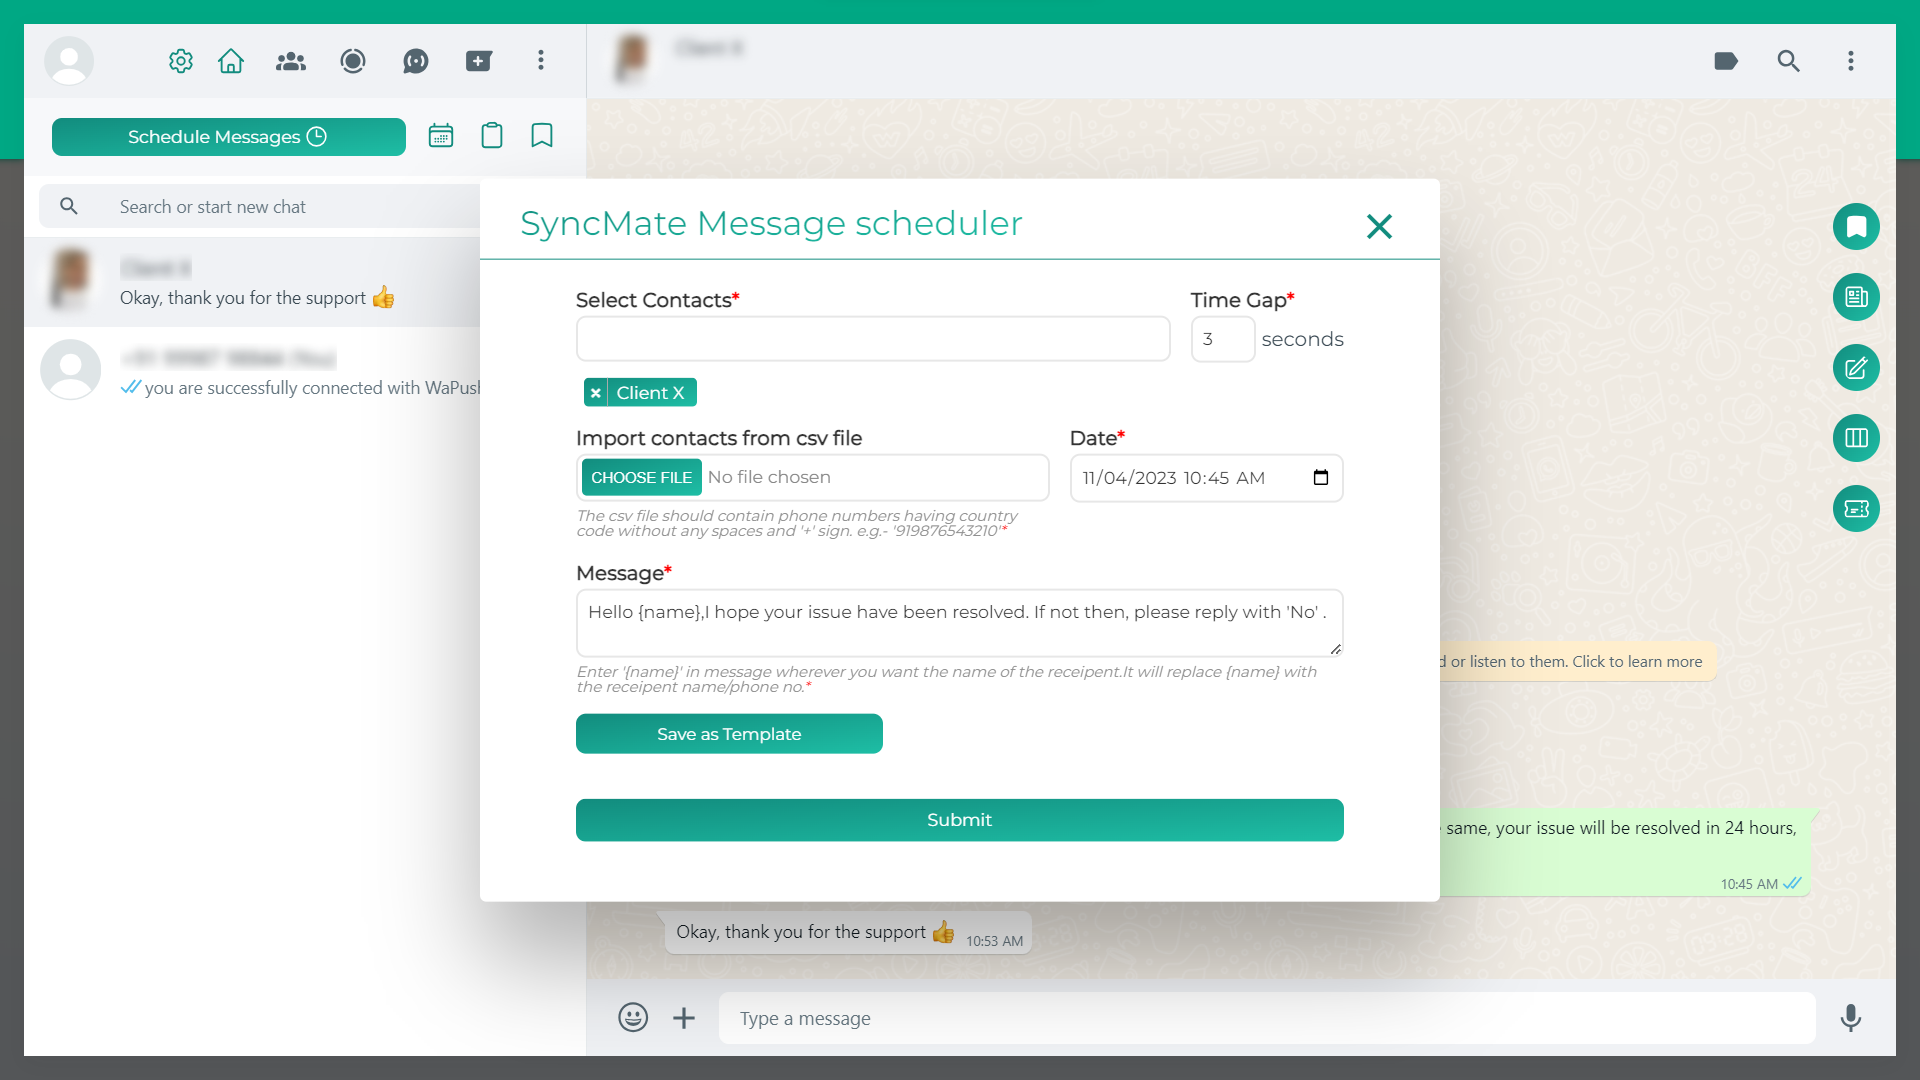The height and width of the screenshot is (1080, 1920).
Task: Click the search magnifier in chat list
Action: coord(69,206)
